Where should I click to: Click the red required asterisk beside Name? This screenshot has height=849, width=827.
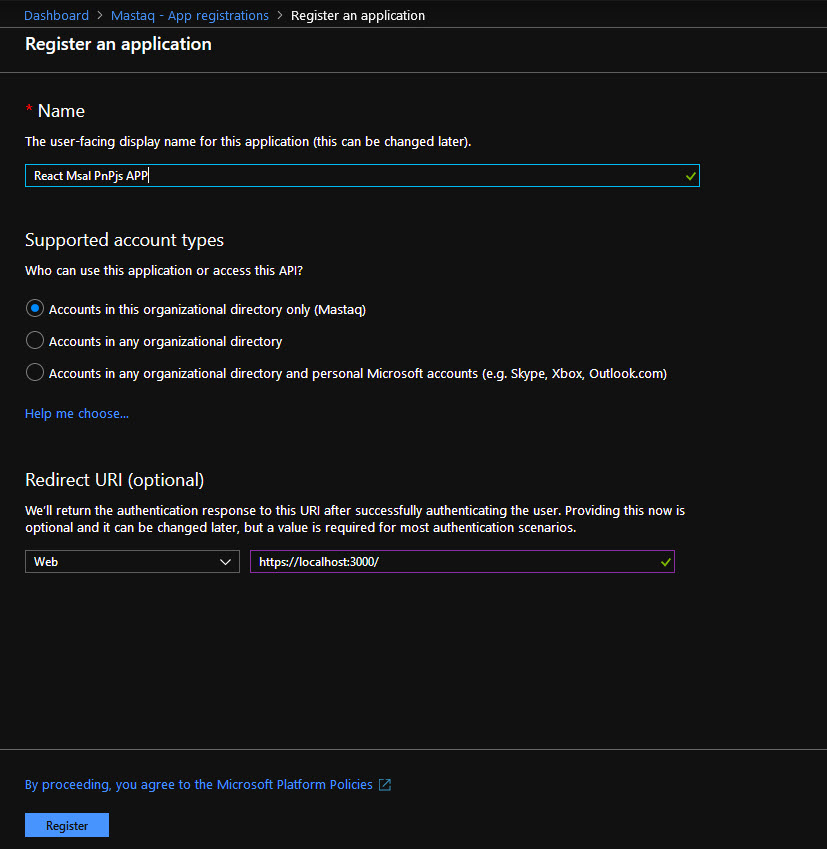[x=29, y=110]
